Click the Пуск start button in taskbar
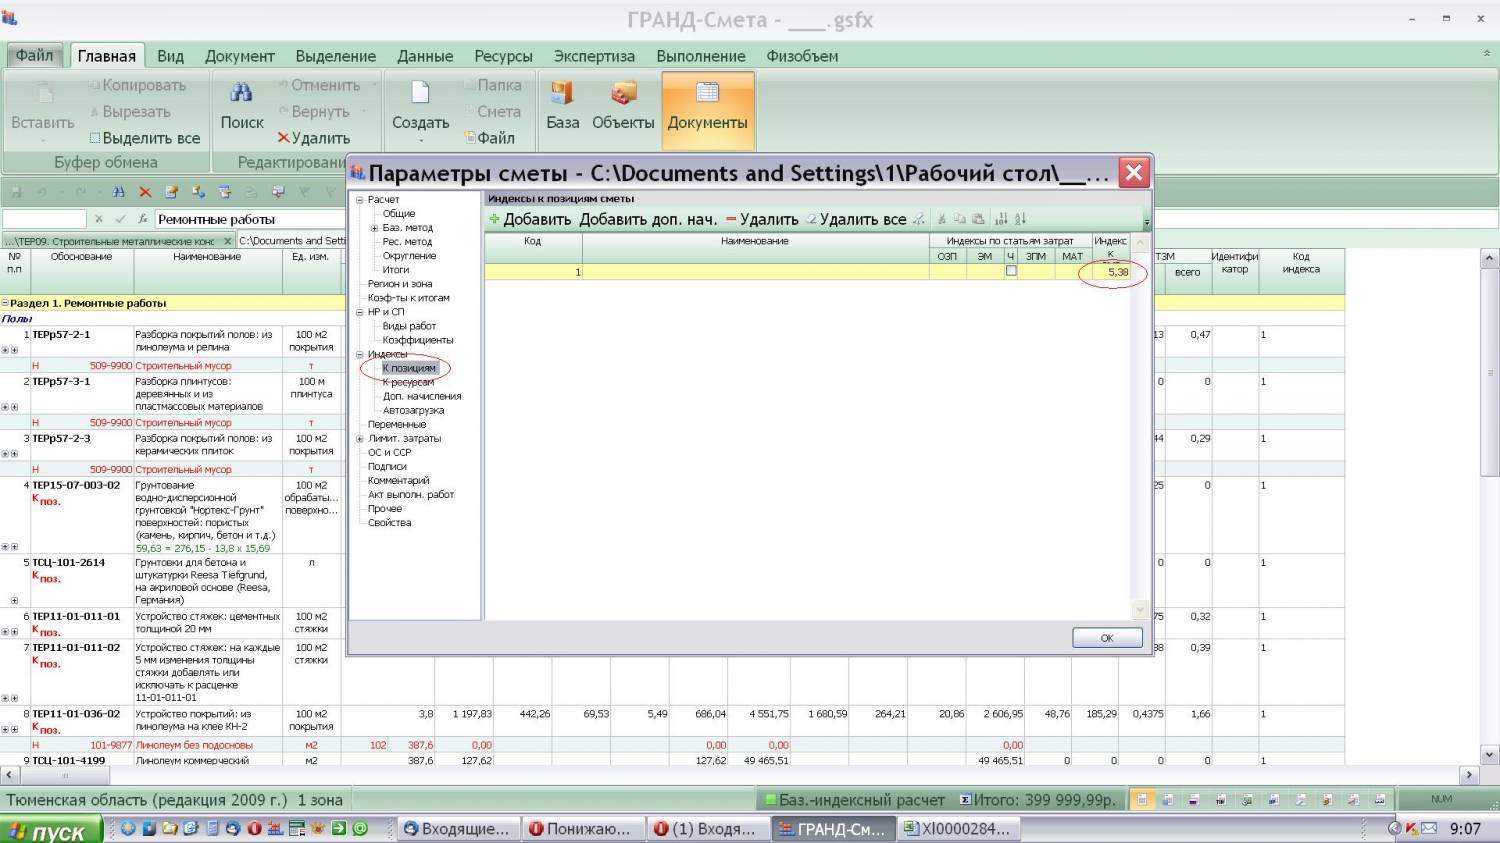Image resolution: width=1500 pixels, height=843 pixels. coord(50,830)
